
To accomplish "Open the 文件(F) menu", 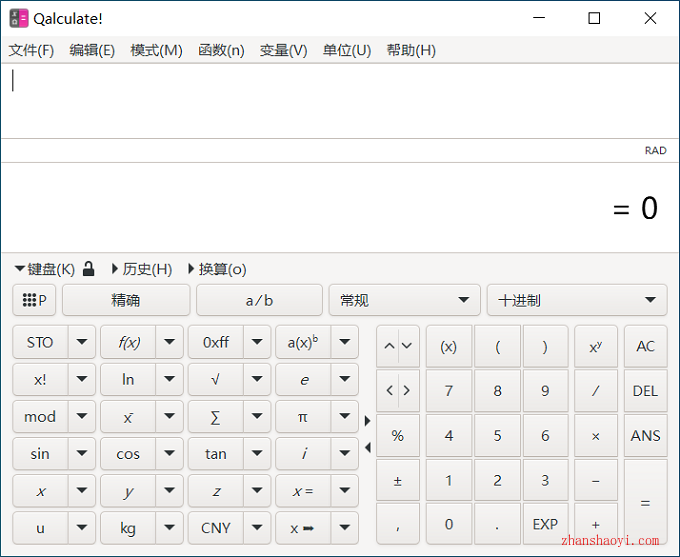I will click(31, 50).
